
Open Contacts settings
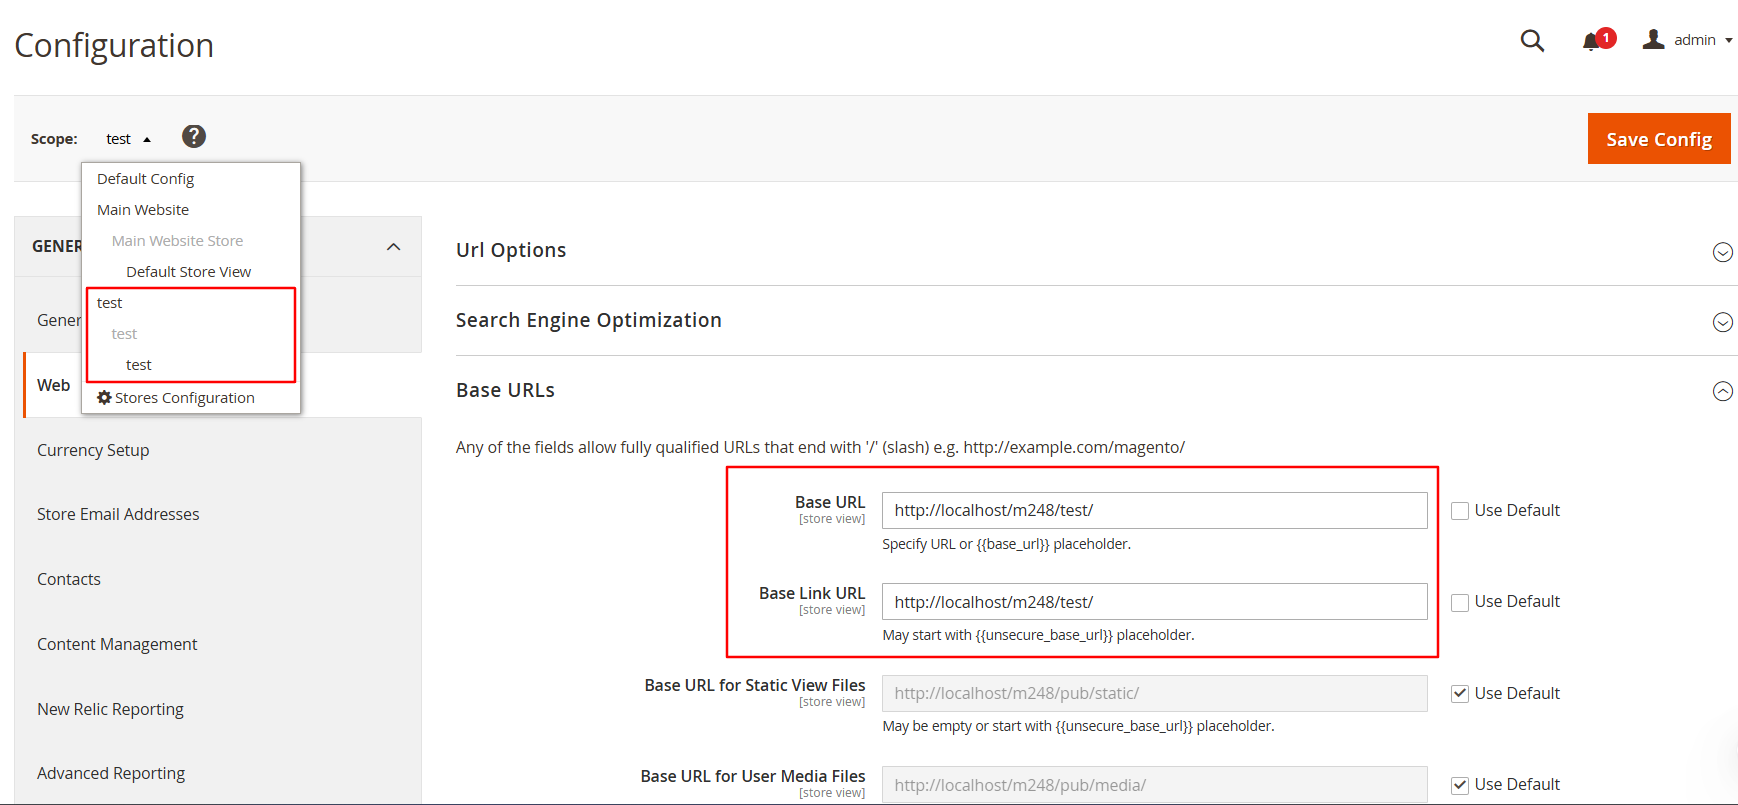(x=69, y=579)
